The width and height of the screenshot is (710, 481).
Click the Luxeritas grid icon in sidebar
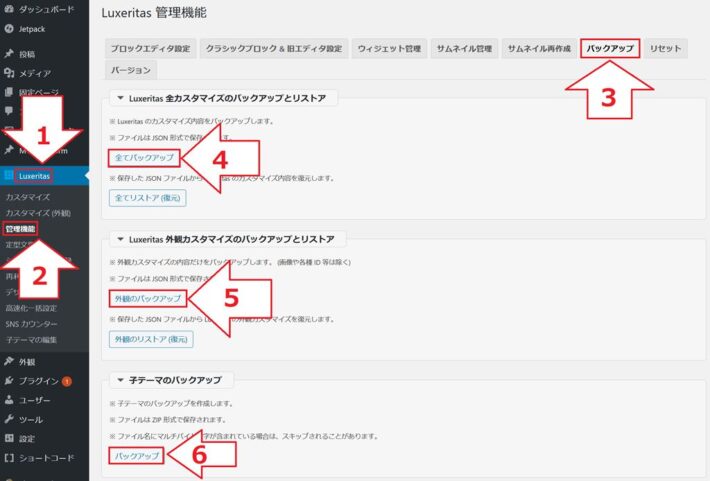click(x=9, y=176)
